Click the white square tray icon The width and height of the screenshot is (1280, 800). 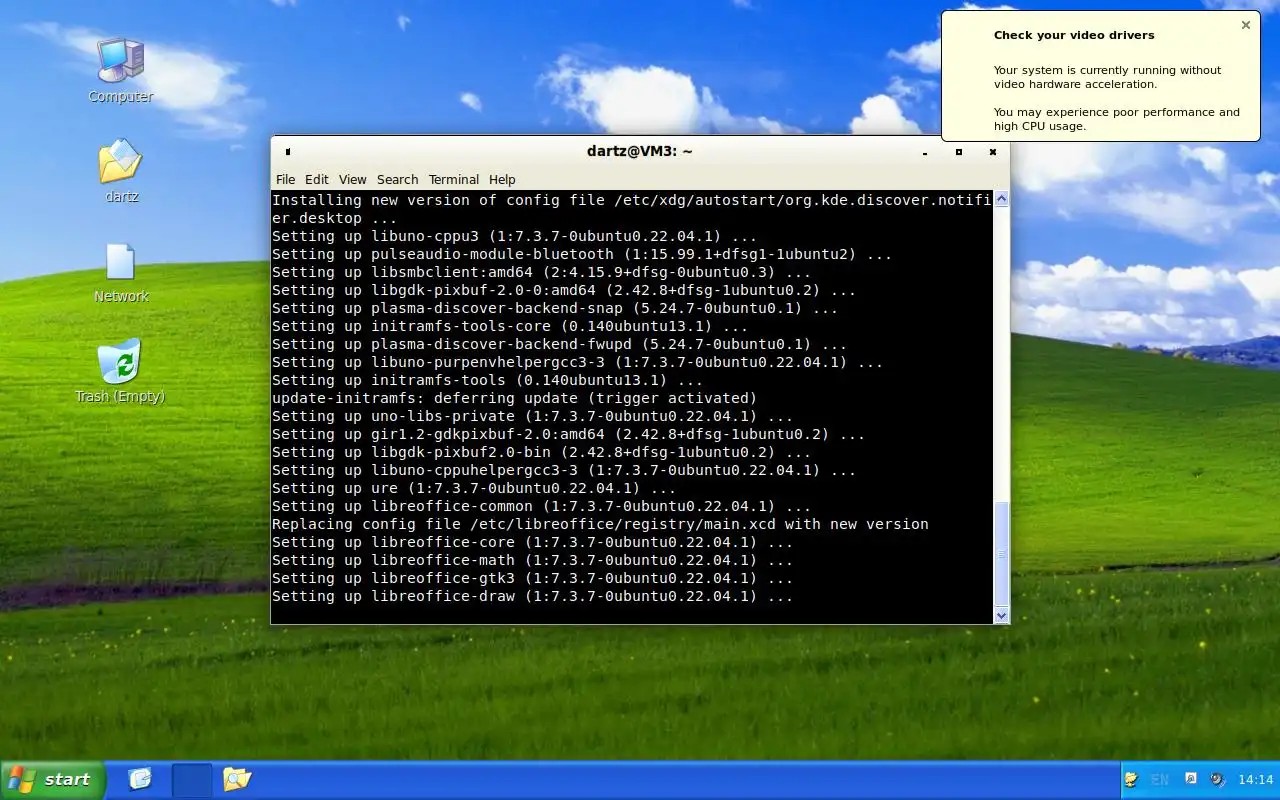point(1191,778)
